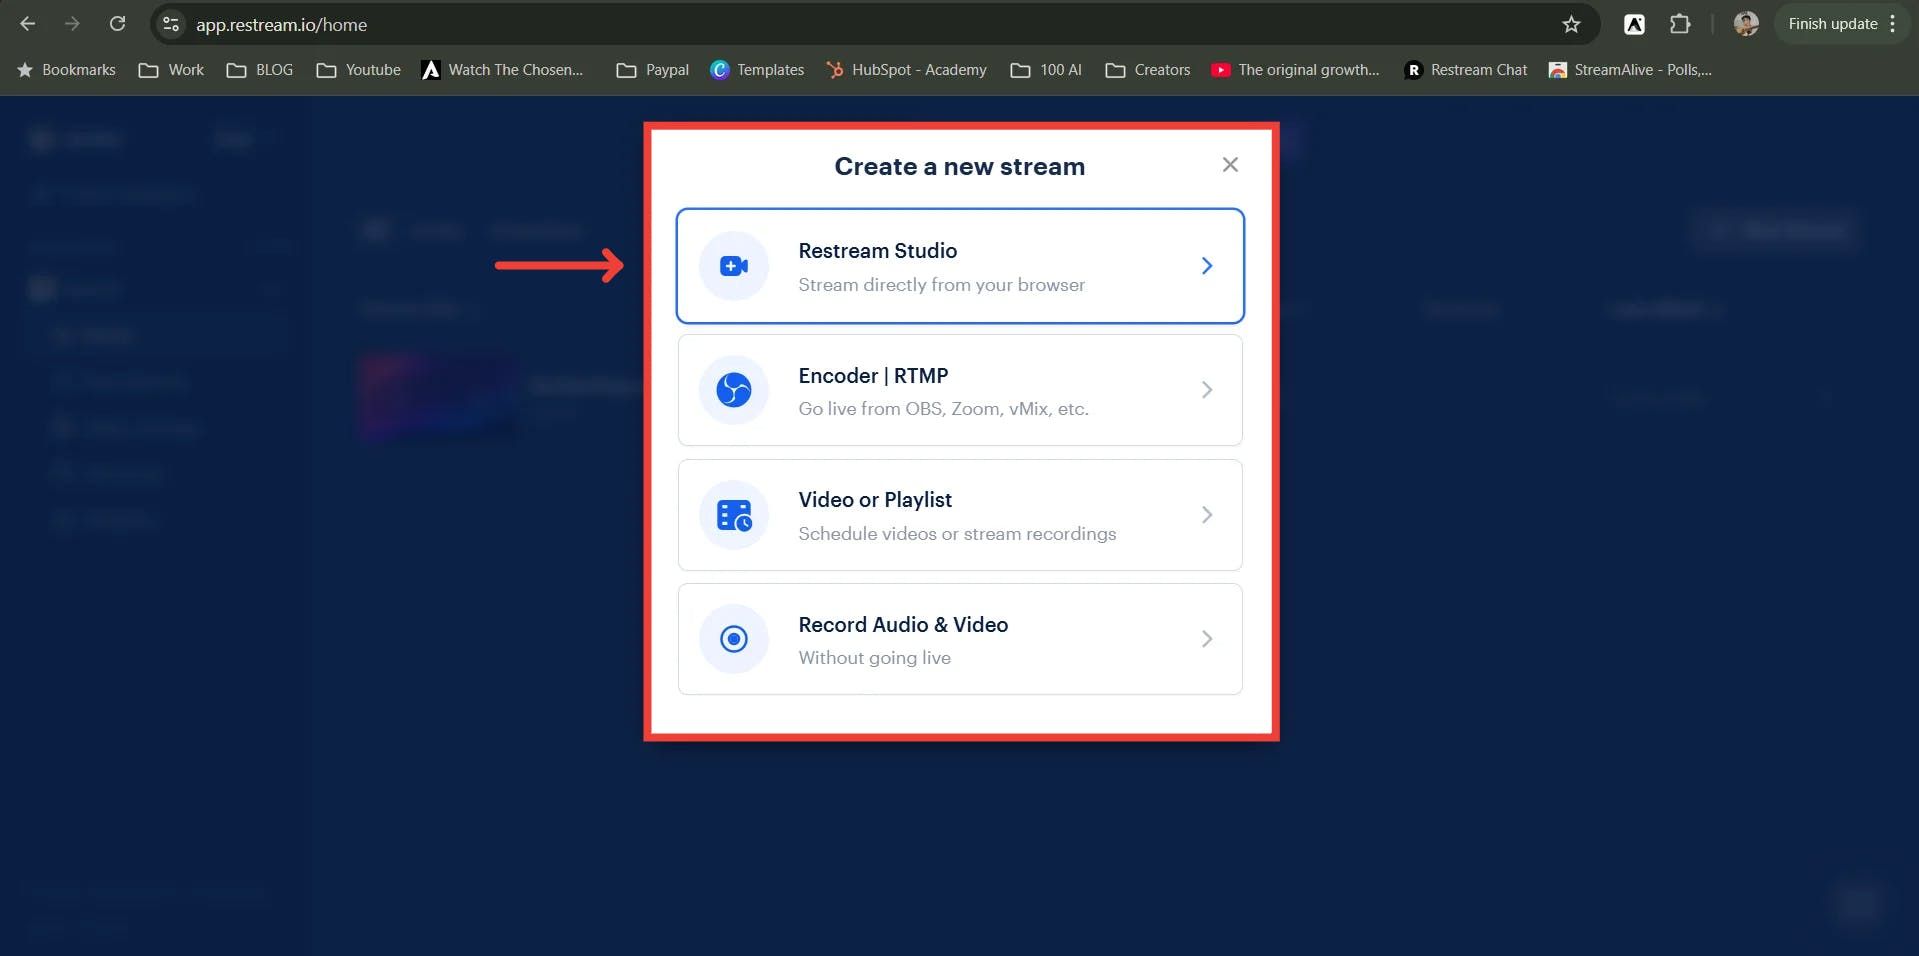View site information for app.restream.io
The image size is (1919, 956).
pos(171,24)
